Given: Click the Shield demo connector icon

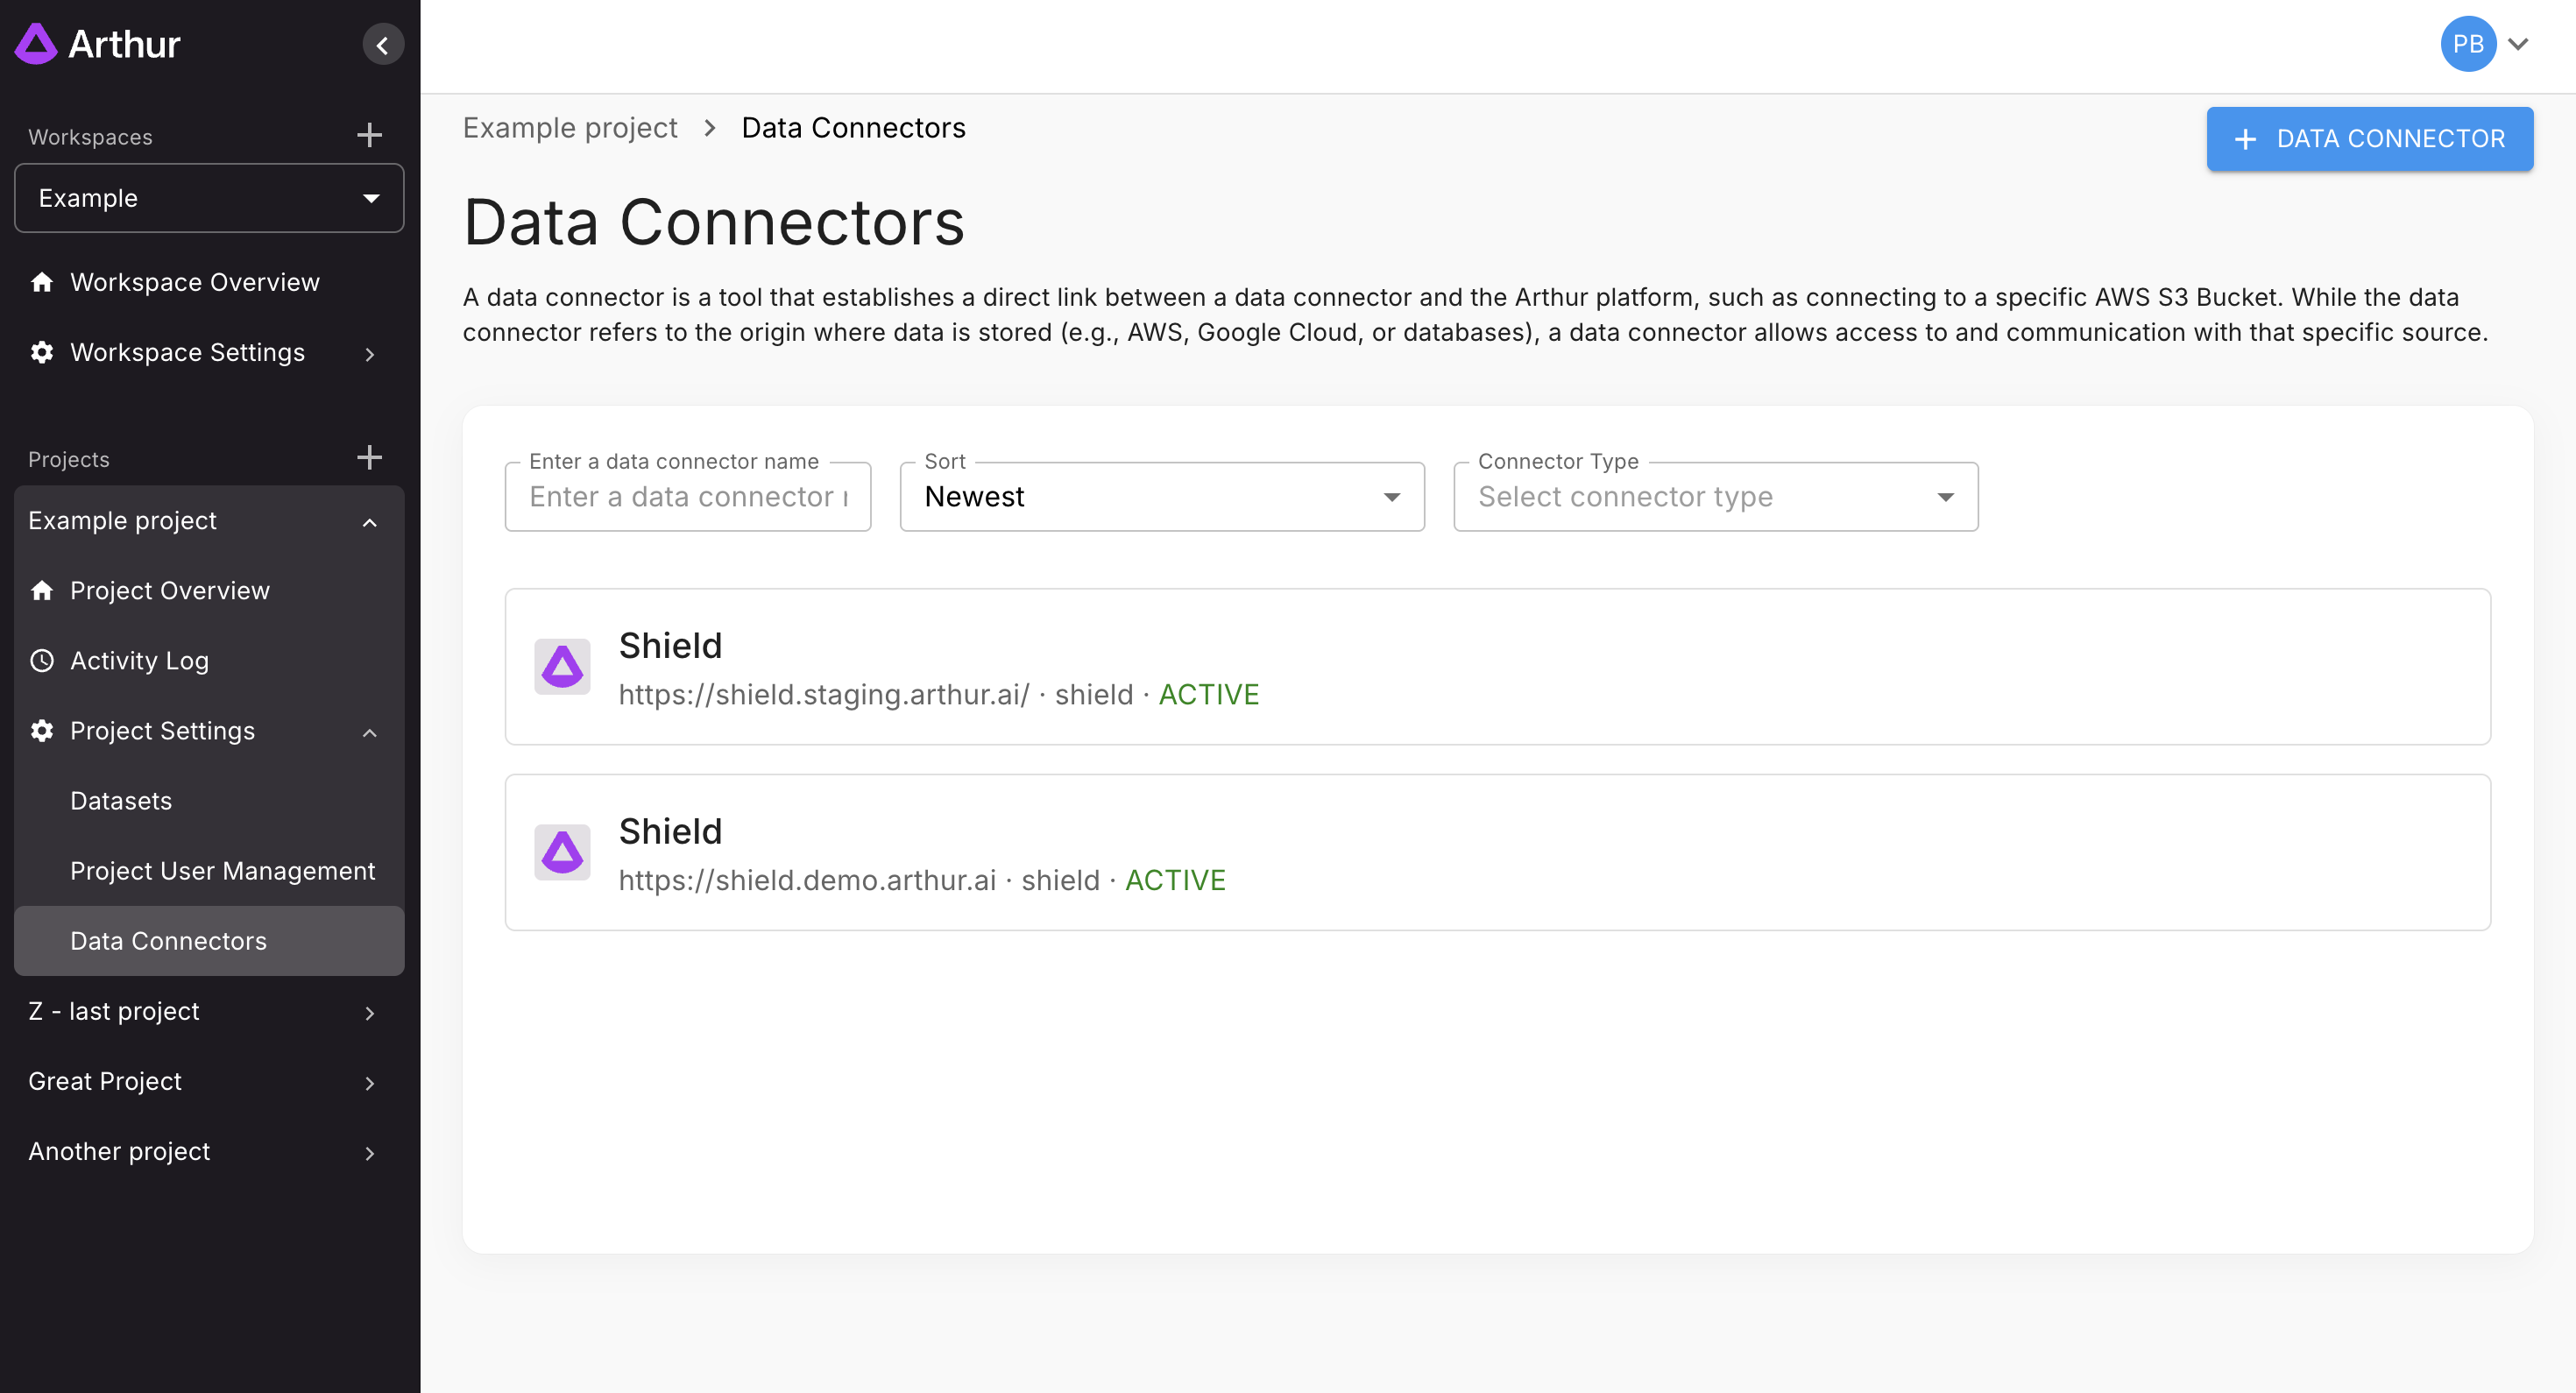Looking at the screenshot, I should click(x=562, y=852).
